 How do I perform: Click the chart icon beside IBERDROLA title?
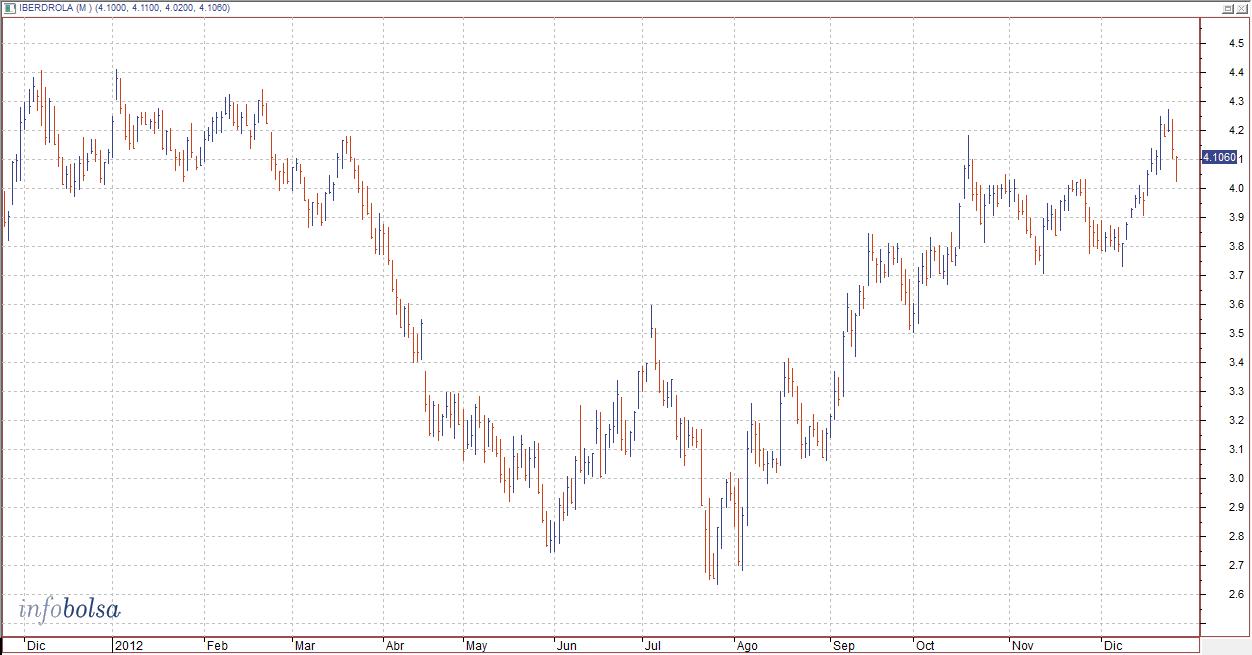tap(10, 8)
